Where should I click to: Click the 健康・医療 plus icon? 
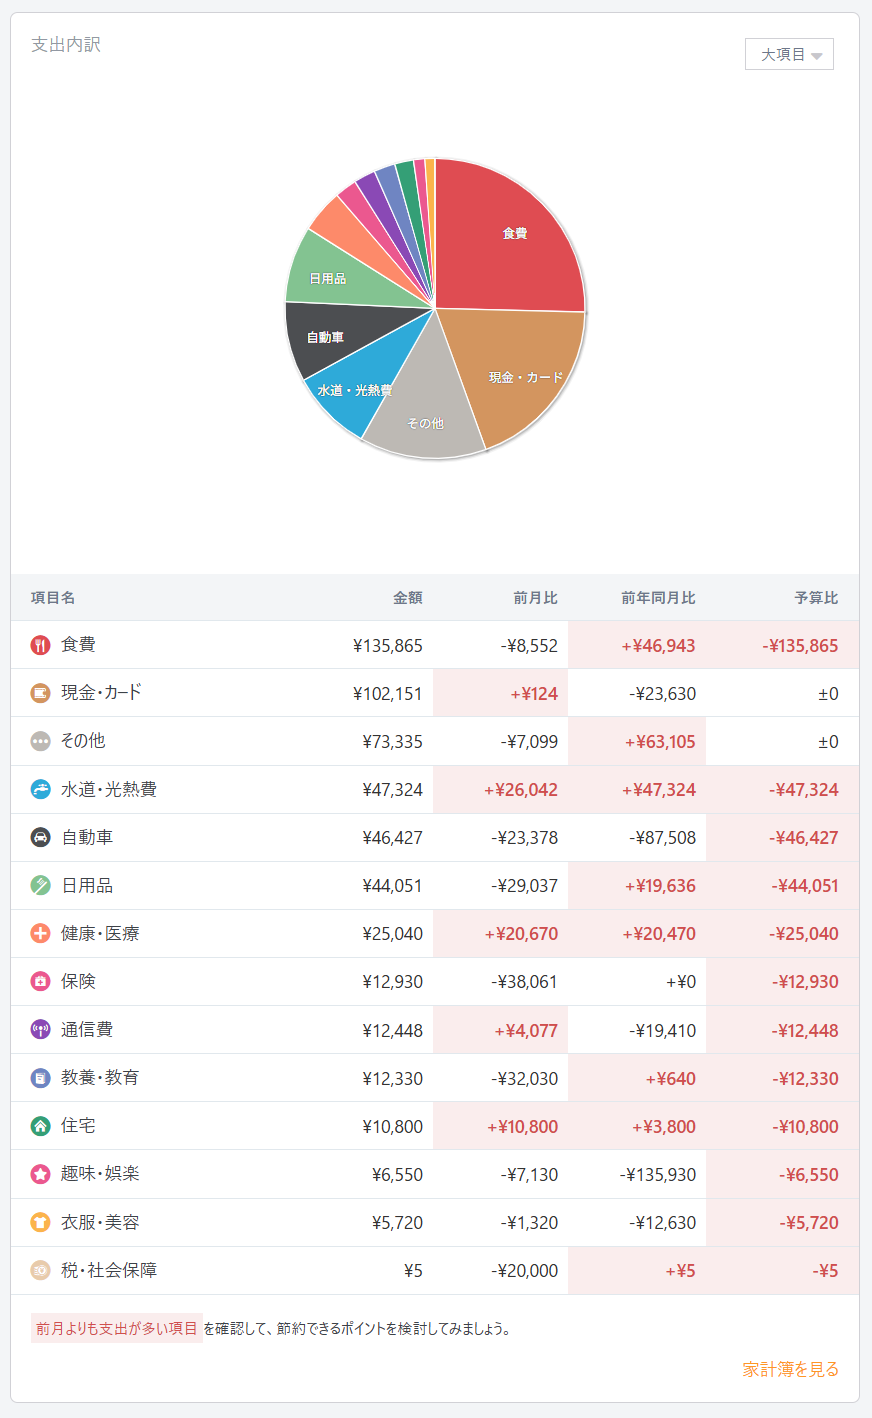(40, 933)
